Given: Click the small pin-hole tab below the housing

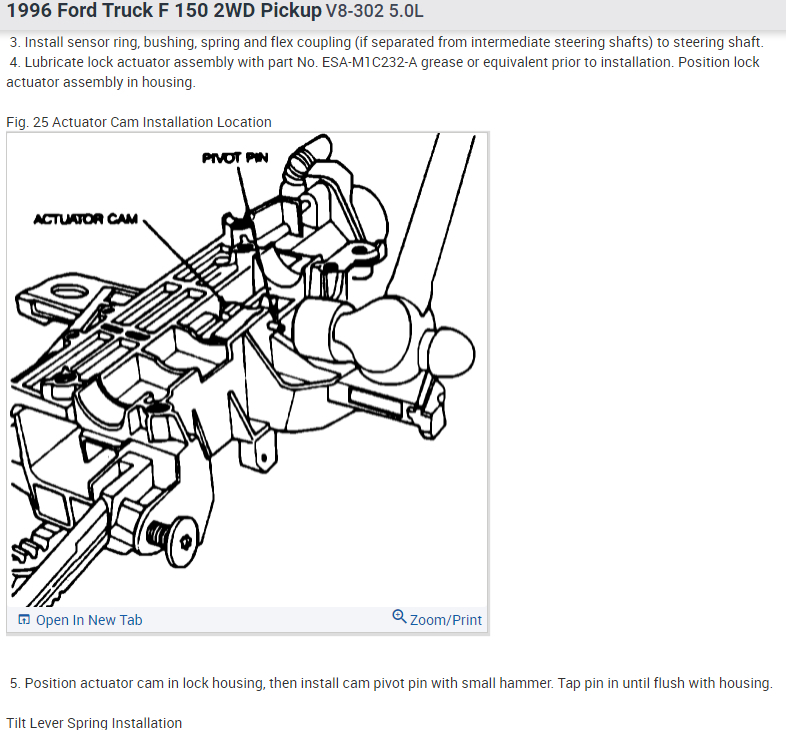Looking at the screenshot, I should [262, 451].
